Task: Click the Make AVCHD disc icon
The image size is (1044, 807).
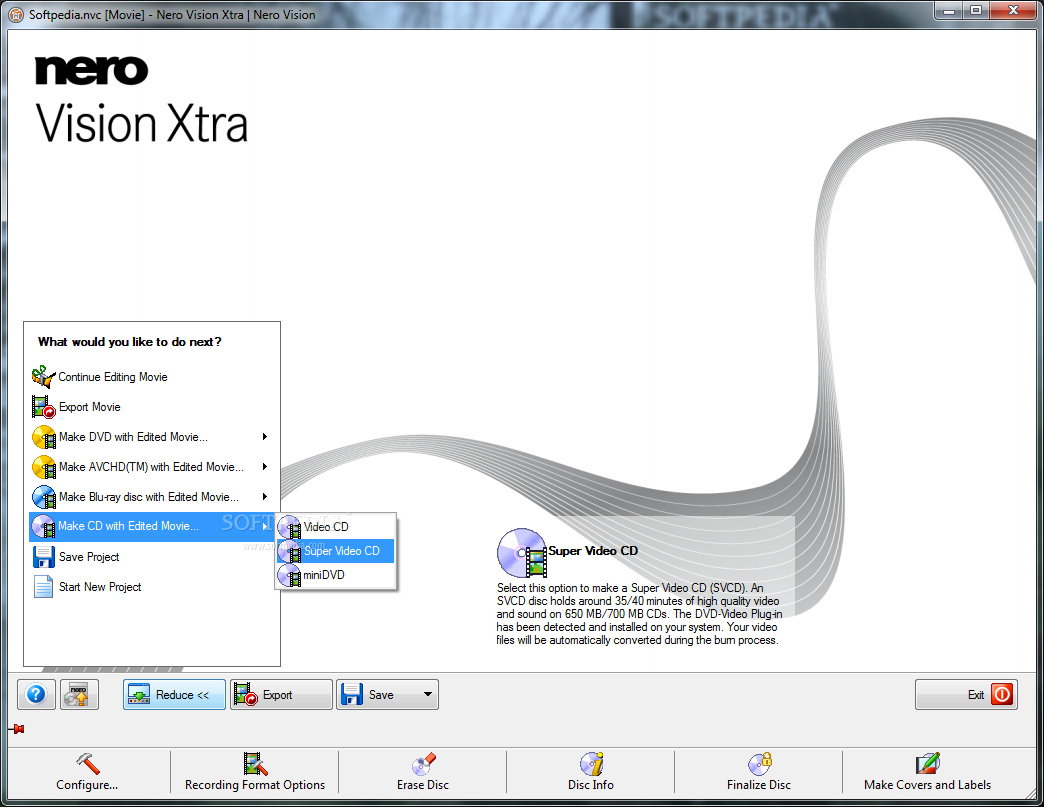Action: tap(44, 467)
